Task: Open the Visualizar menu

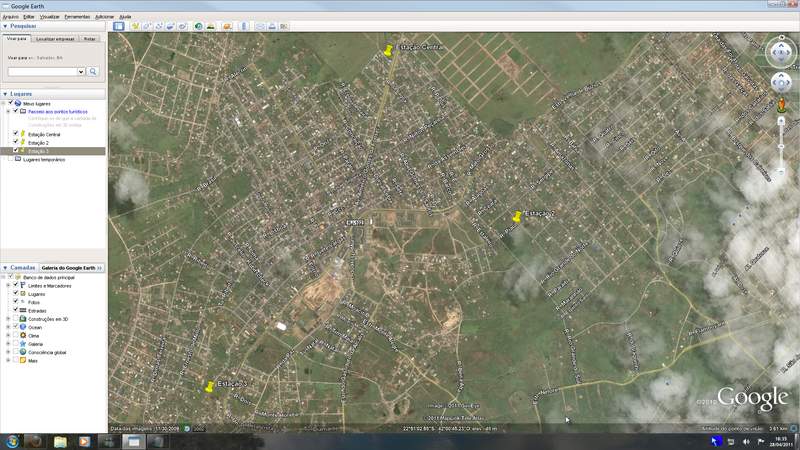Action: (x=49, y=17)
